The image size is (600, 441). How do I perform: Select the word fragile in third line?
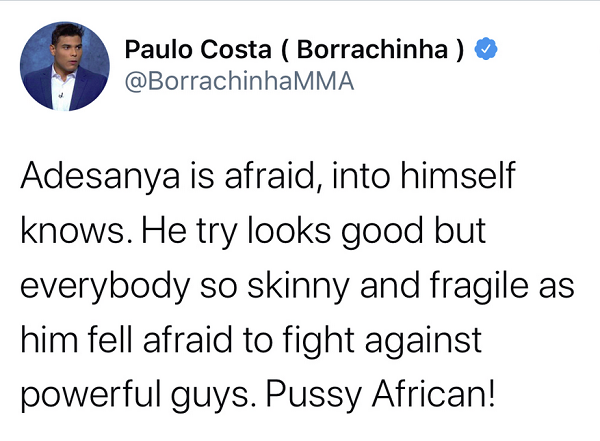point(479,286)
